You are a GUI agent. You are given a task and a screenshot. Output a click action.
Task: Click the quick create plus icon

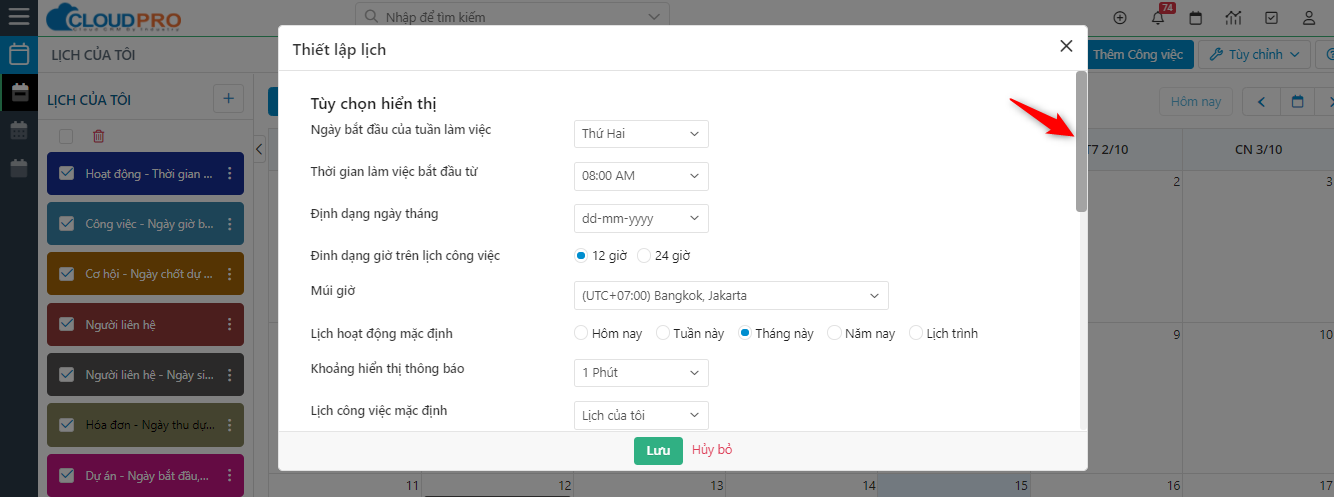tap(1120, 18)
